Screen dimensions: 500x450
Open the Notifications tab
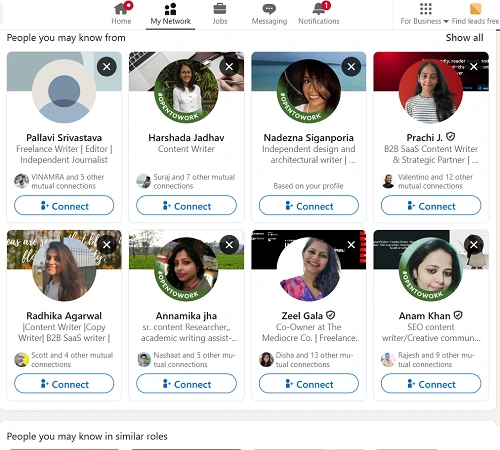(x=319, y=14)
